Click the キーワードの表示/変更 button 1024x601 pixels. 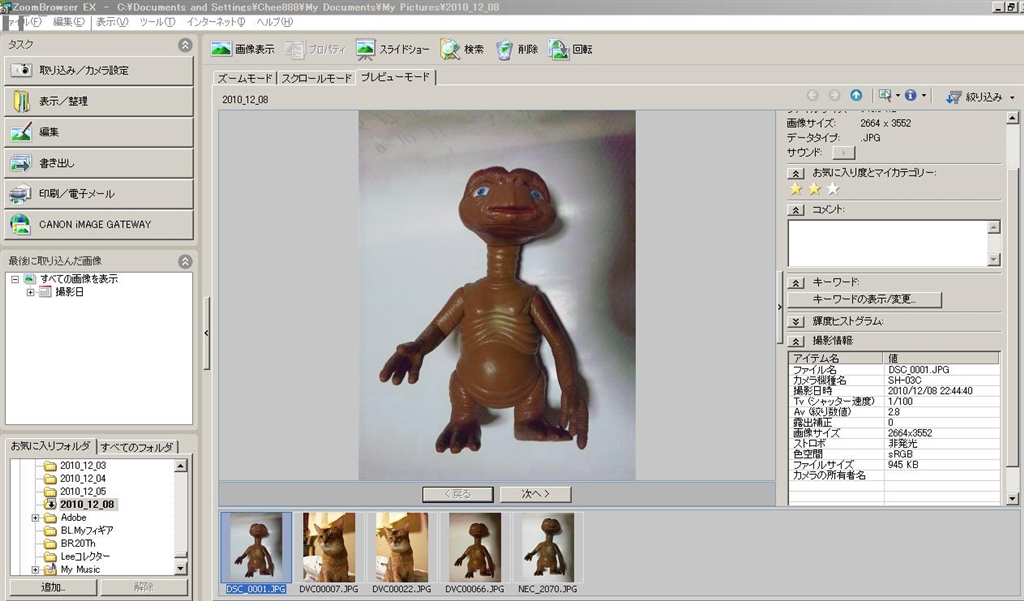tap(864, 299)
